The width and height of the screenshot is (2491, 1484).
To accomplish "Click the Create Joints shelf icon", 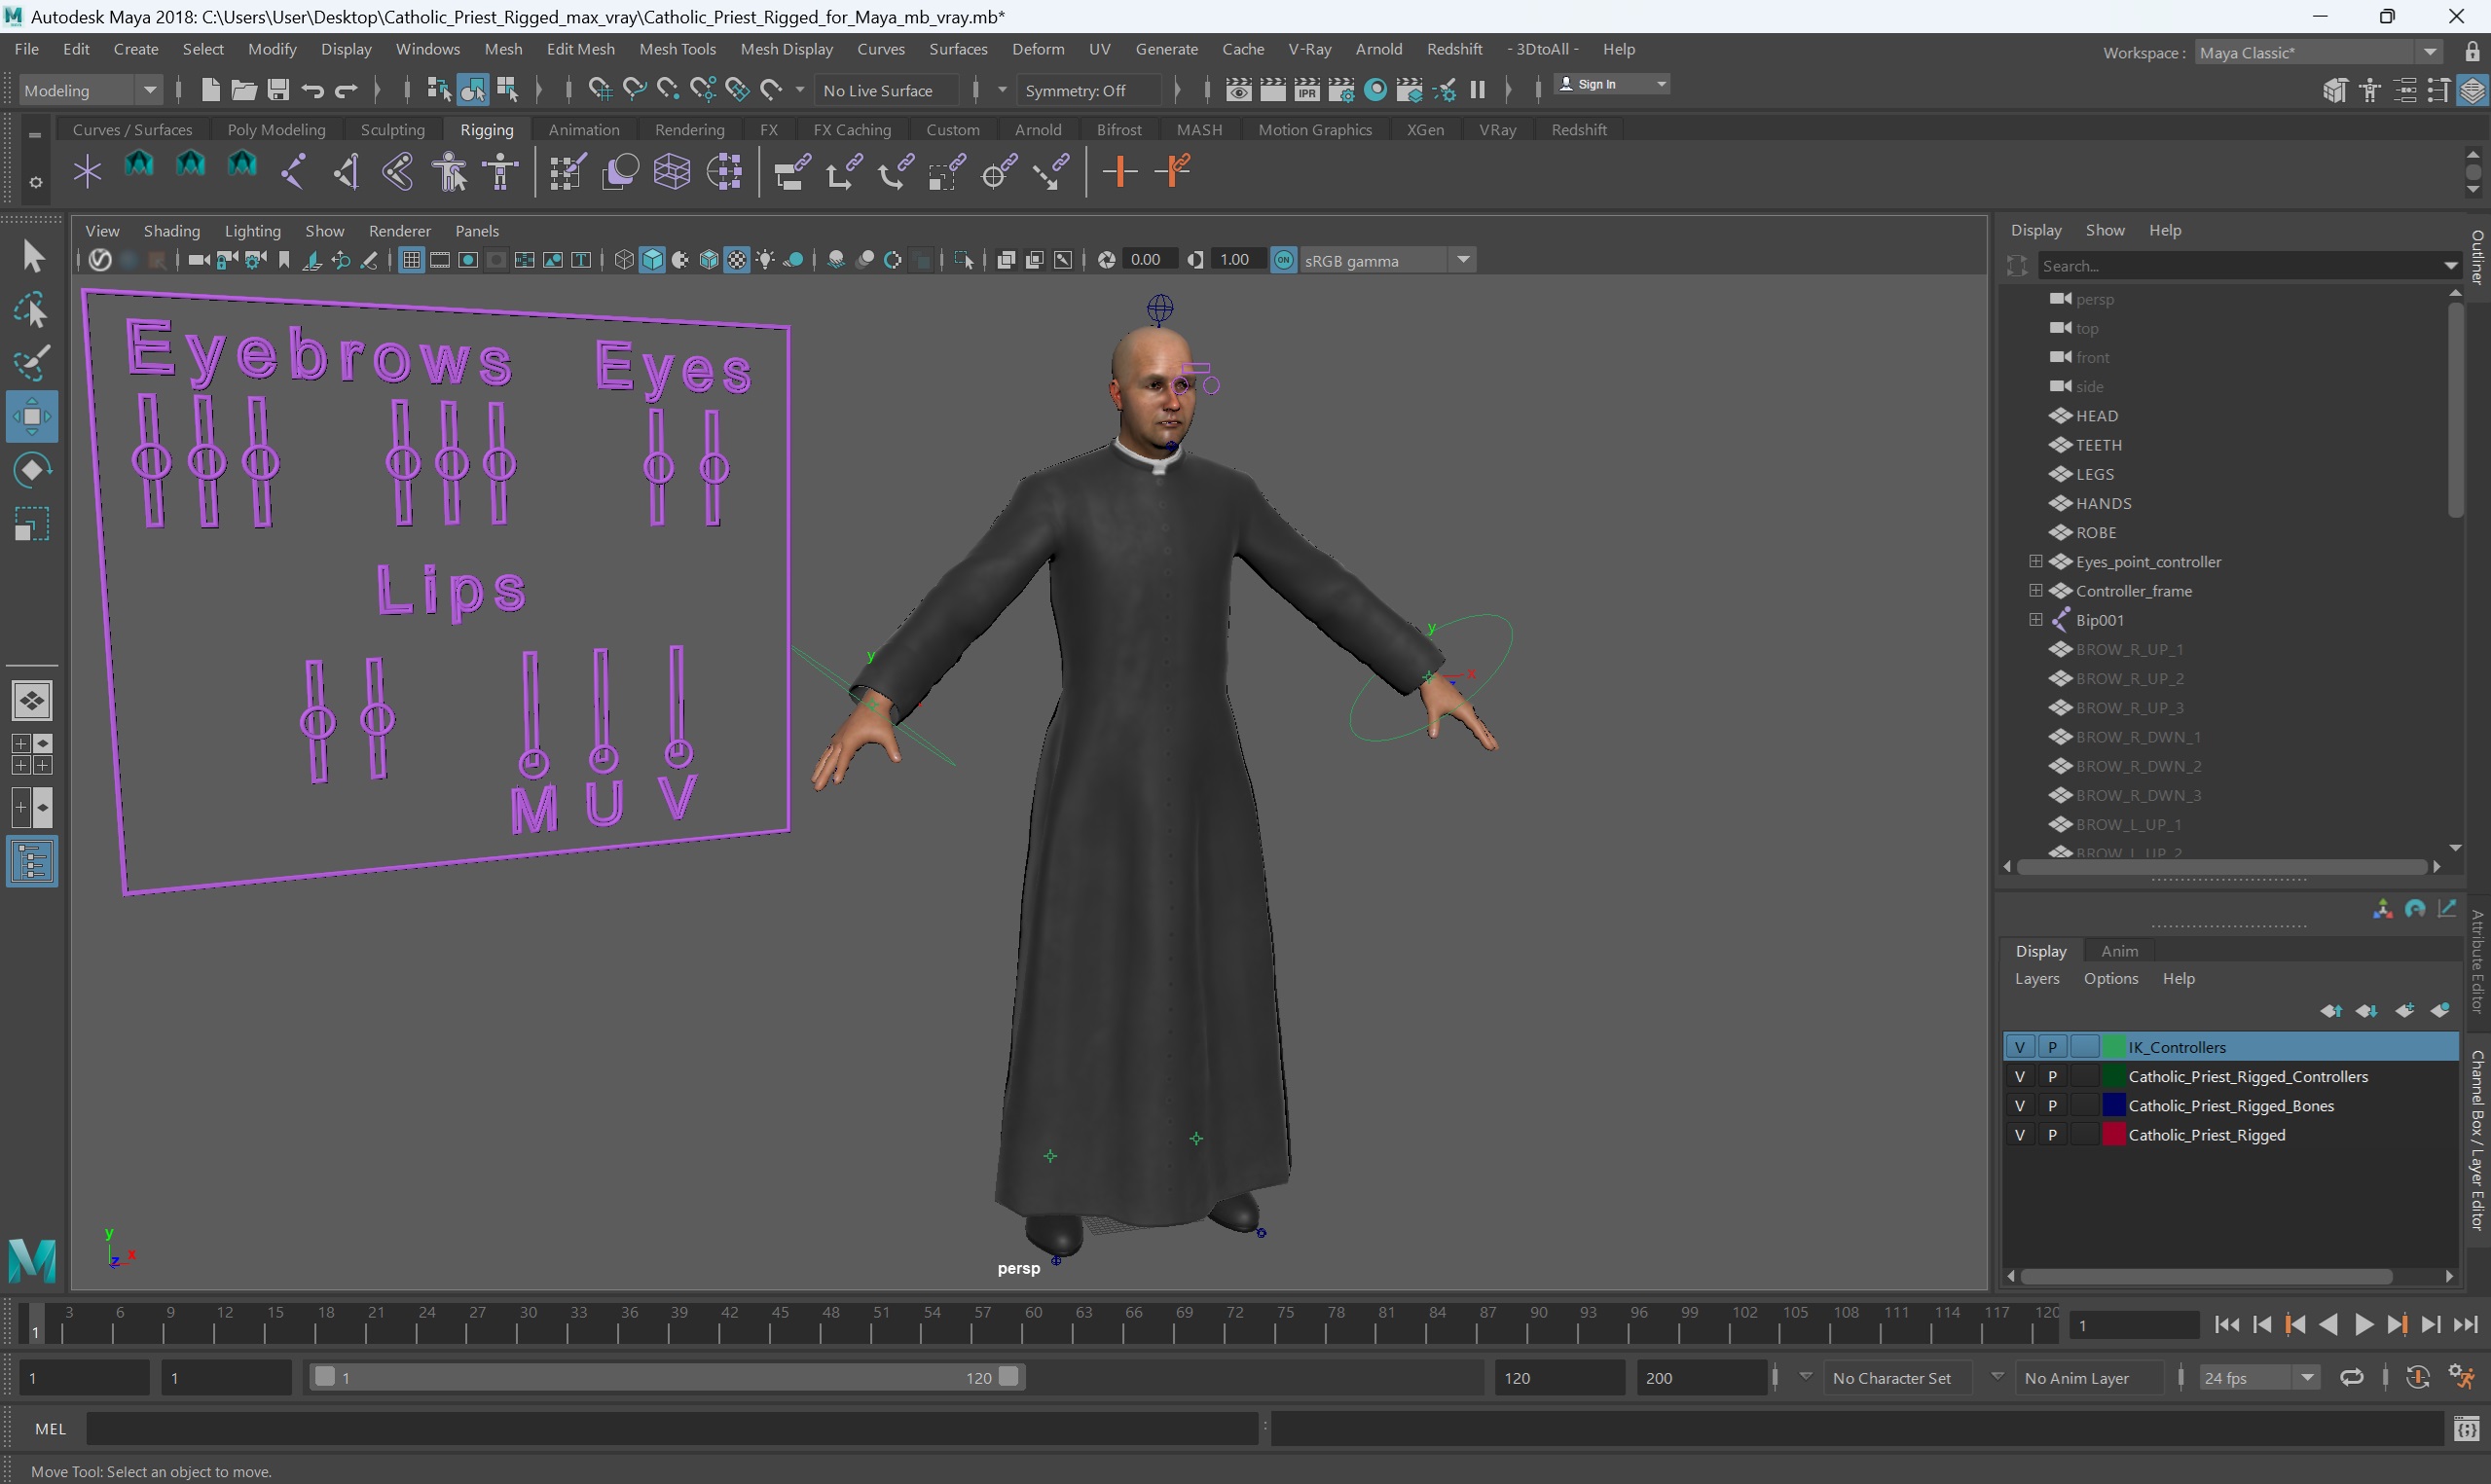I will [x=293, y=171].
